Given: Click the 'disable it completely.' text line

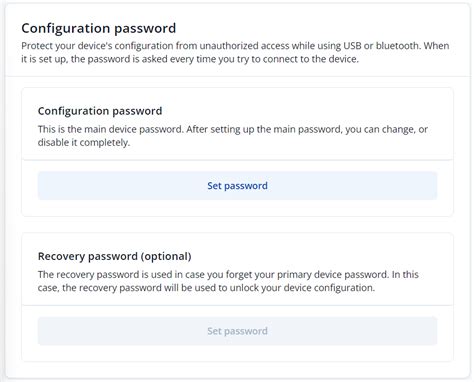Looking at the screenshot, I should (84, 142).
